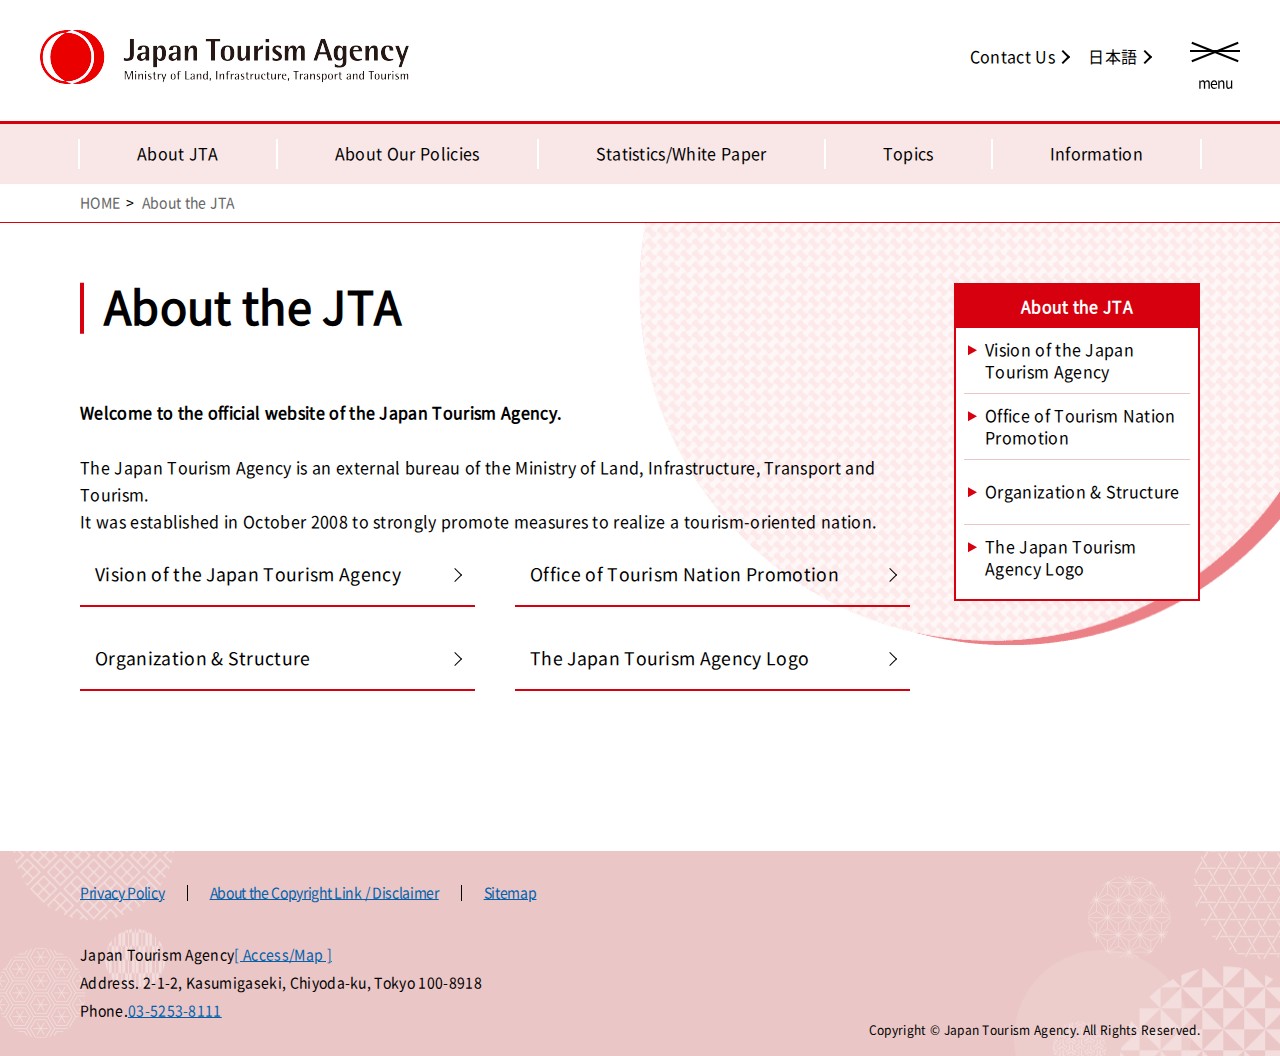Screen dimensions: 1280x1056
Task: Click the copyright notice in the footer
Action: 1034,1030
